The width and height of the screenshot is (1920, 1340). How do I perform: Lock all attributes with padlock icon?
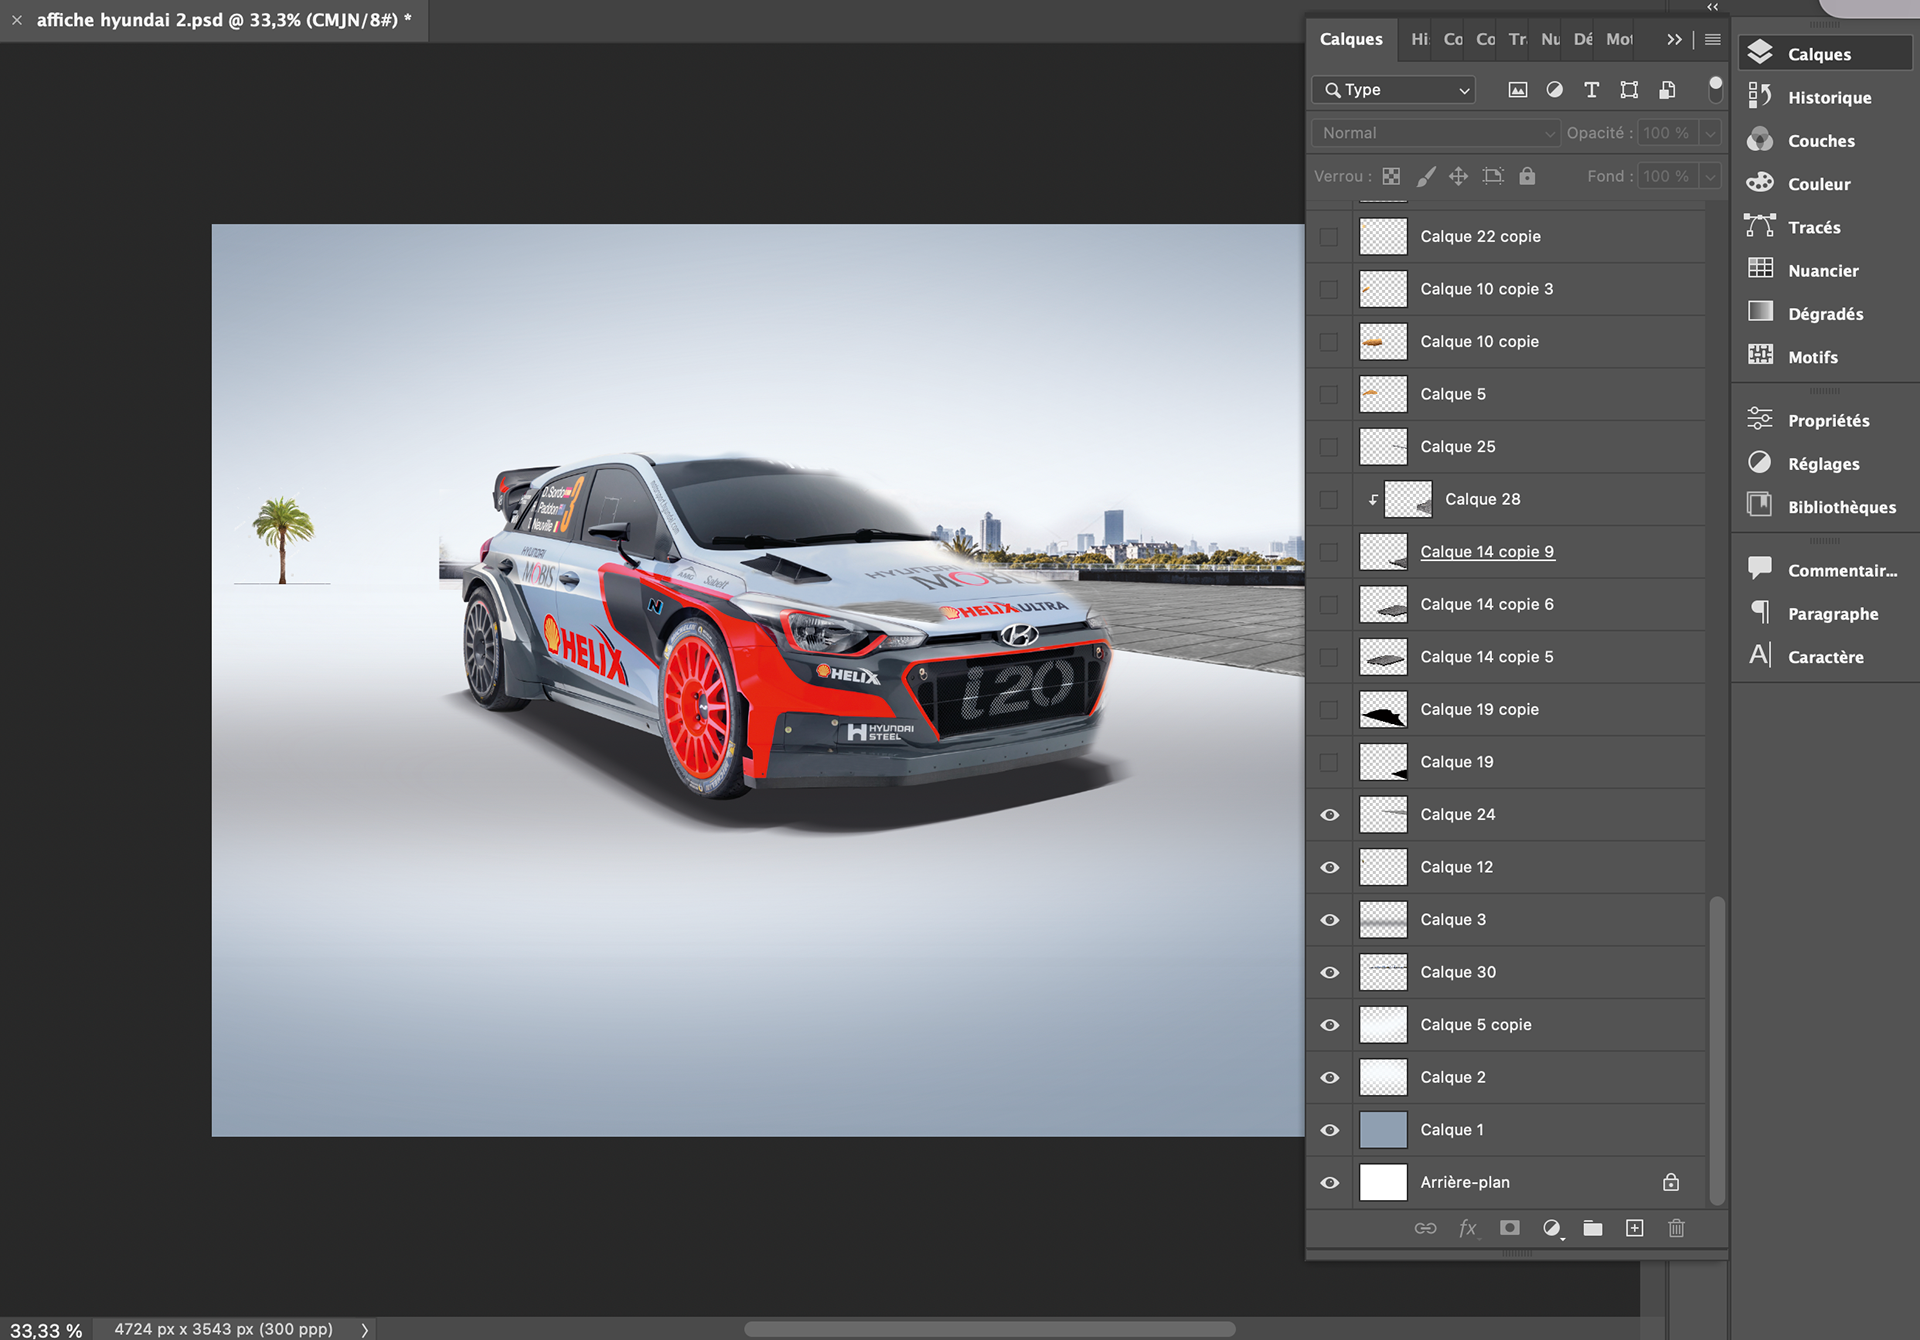tap(1527, 176)
